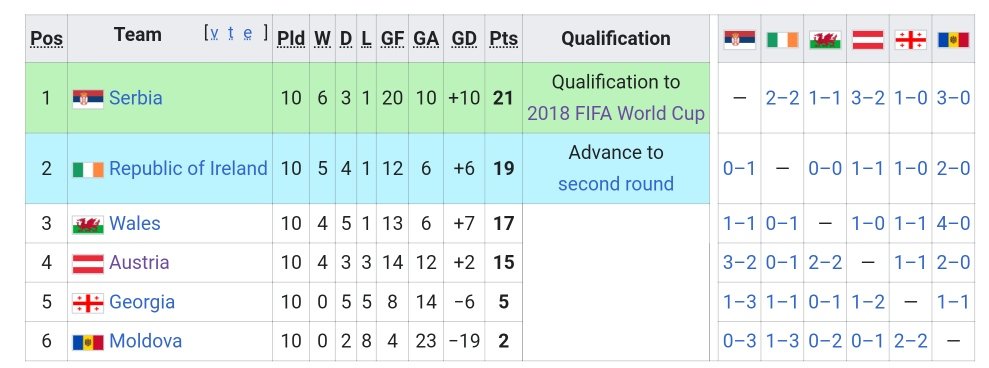This screenshot has width=989, height=368.
Task: Click the Georgia flag in the results header
Action: [911, 40]
